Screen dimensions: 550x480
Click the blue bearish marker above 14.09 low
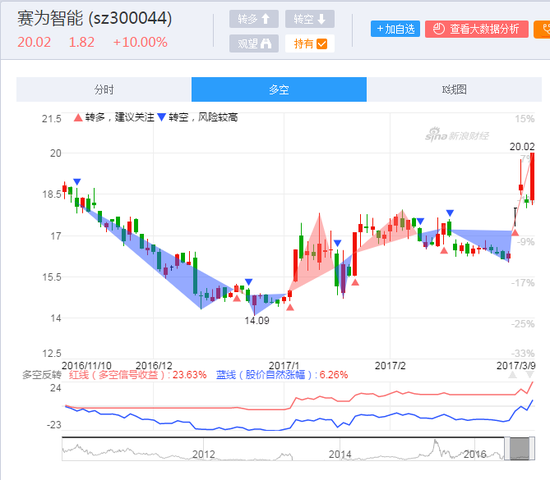[249, 282]
